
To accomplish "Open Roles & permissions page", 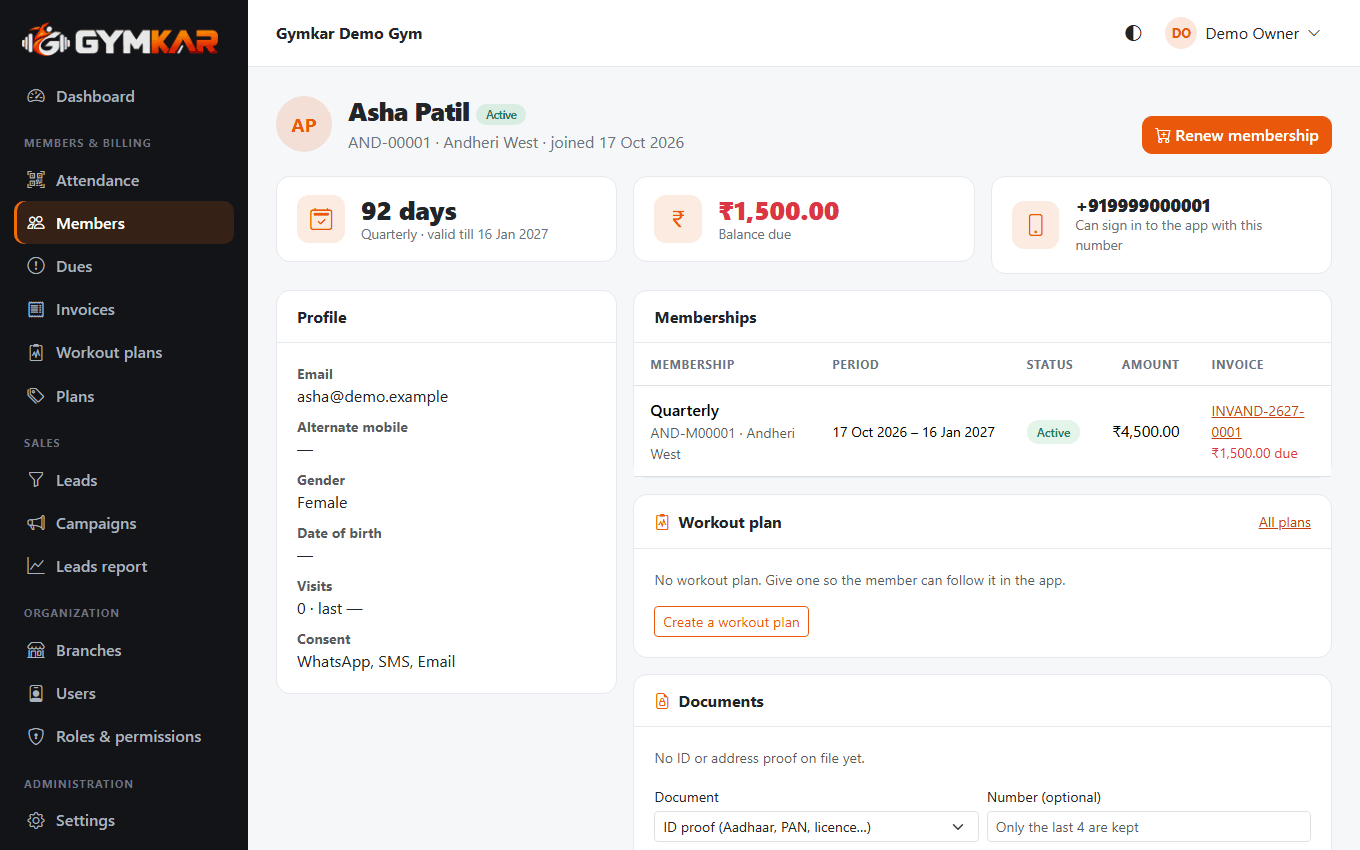I will coord(124,737).
